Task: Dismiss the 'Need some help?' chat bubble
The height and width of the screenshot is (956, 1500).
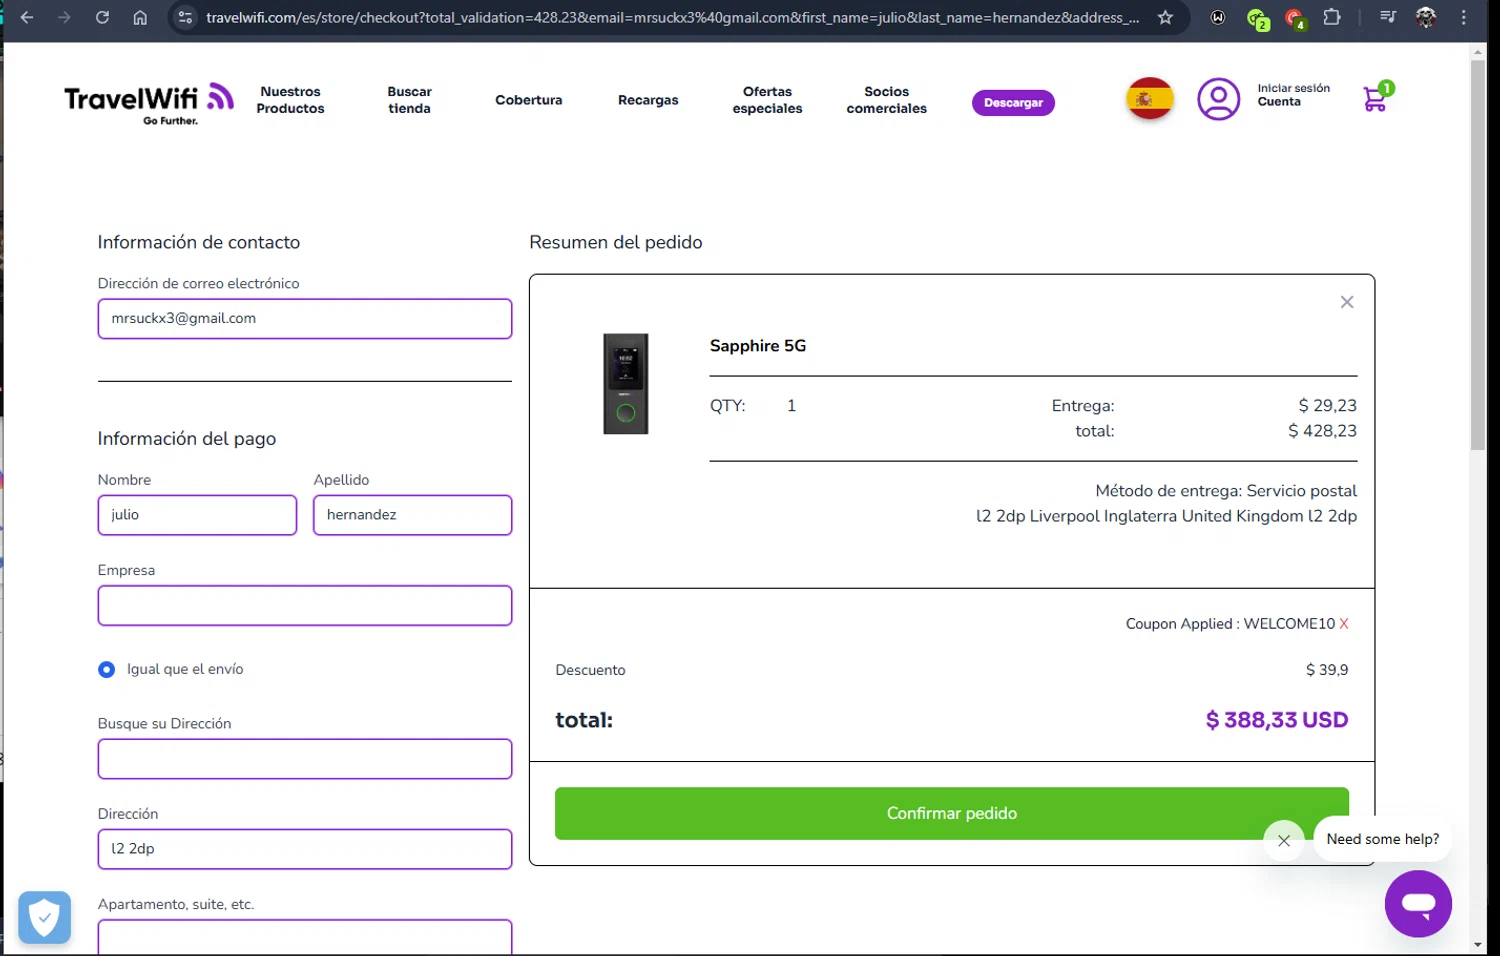Action: (x=1284, y=840)
